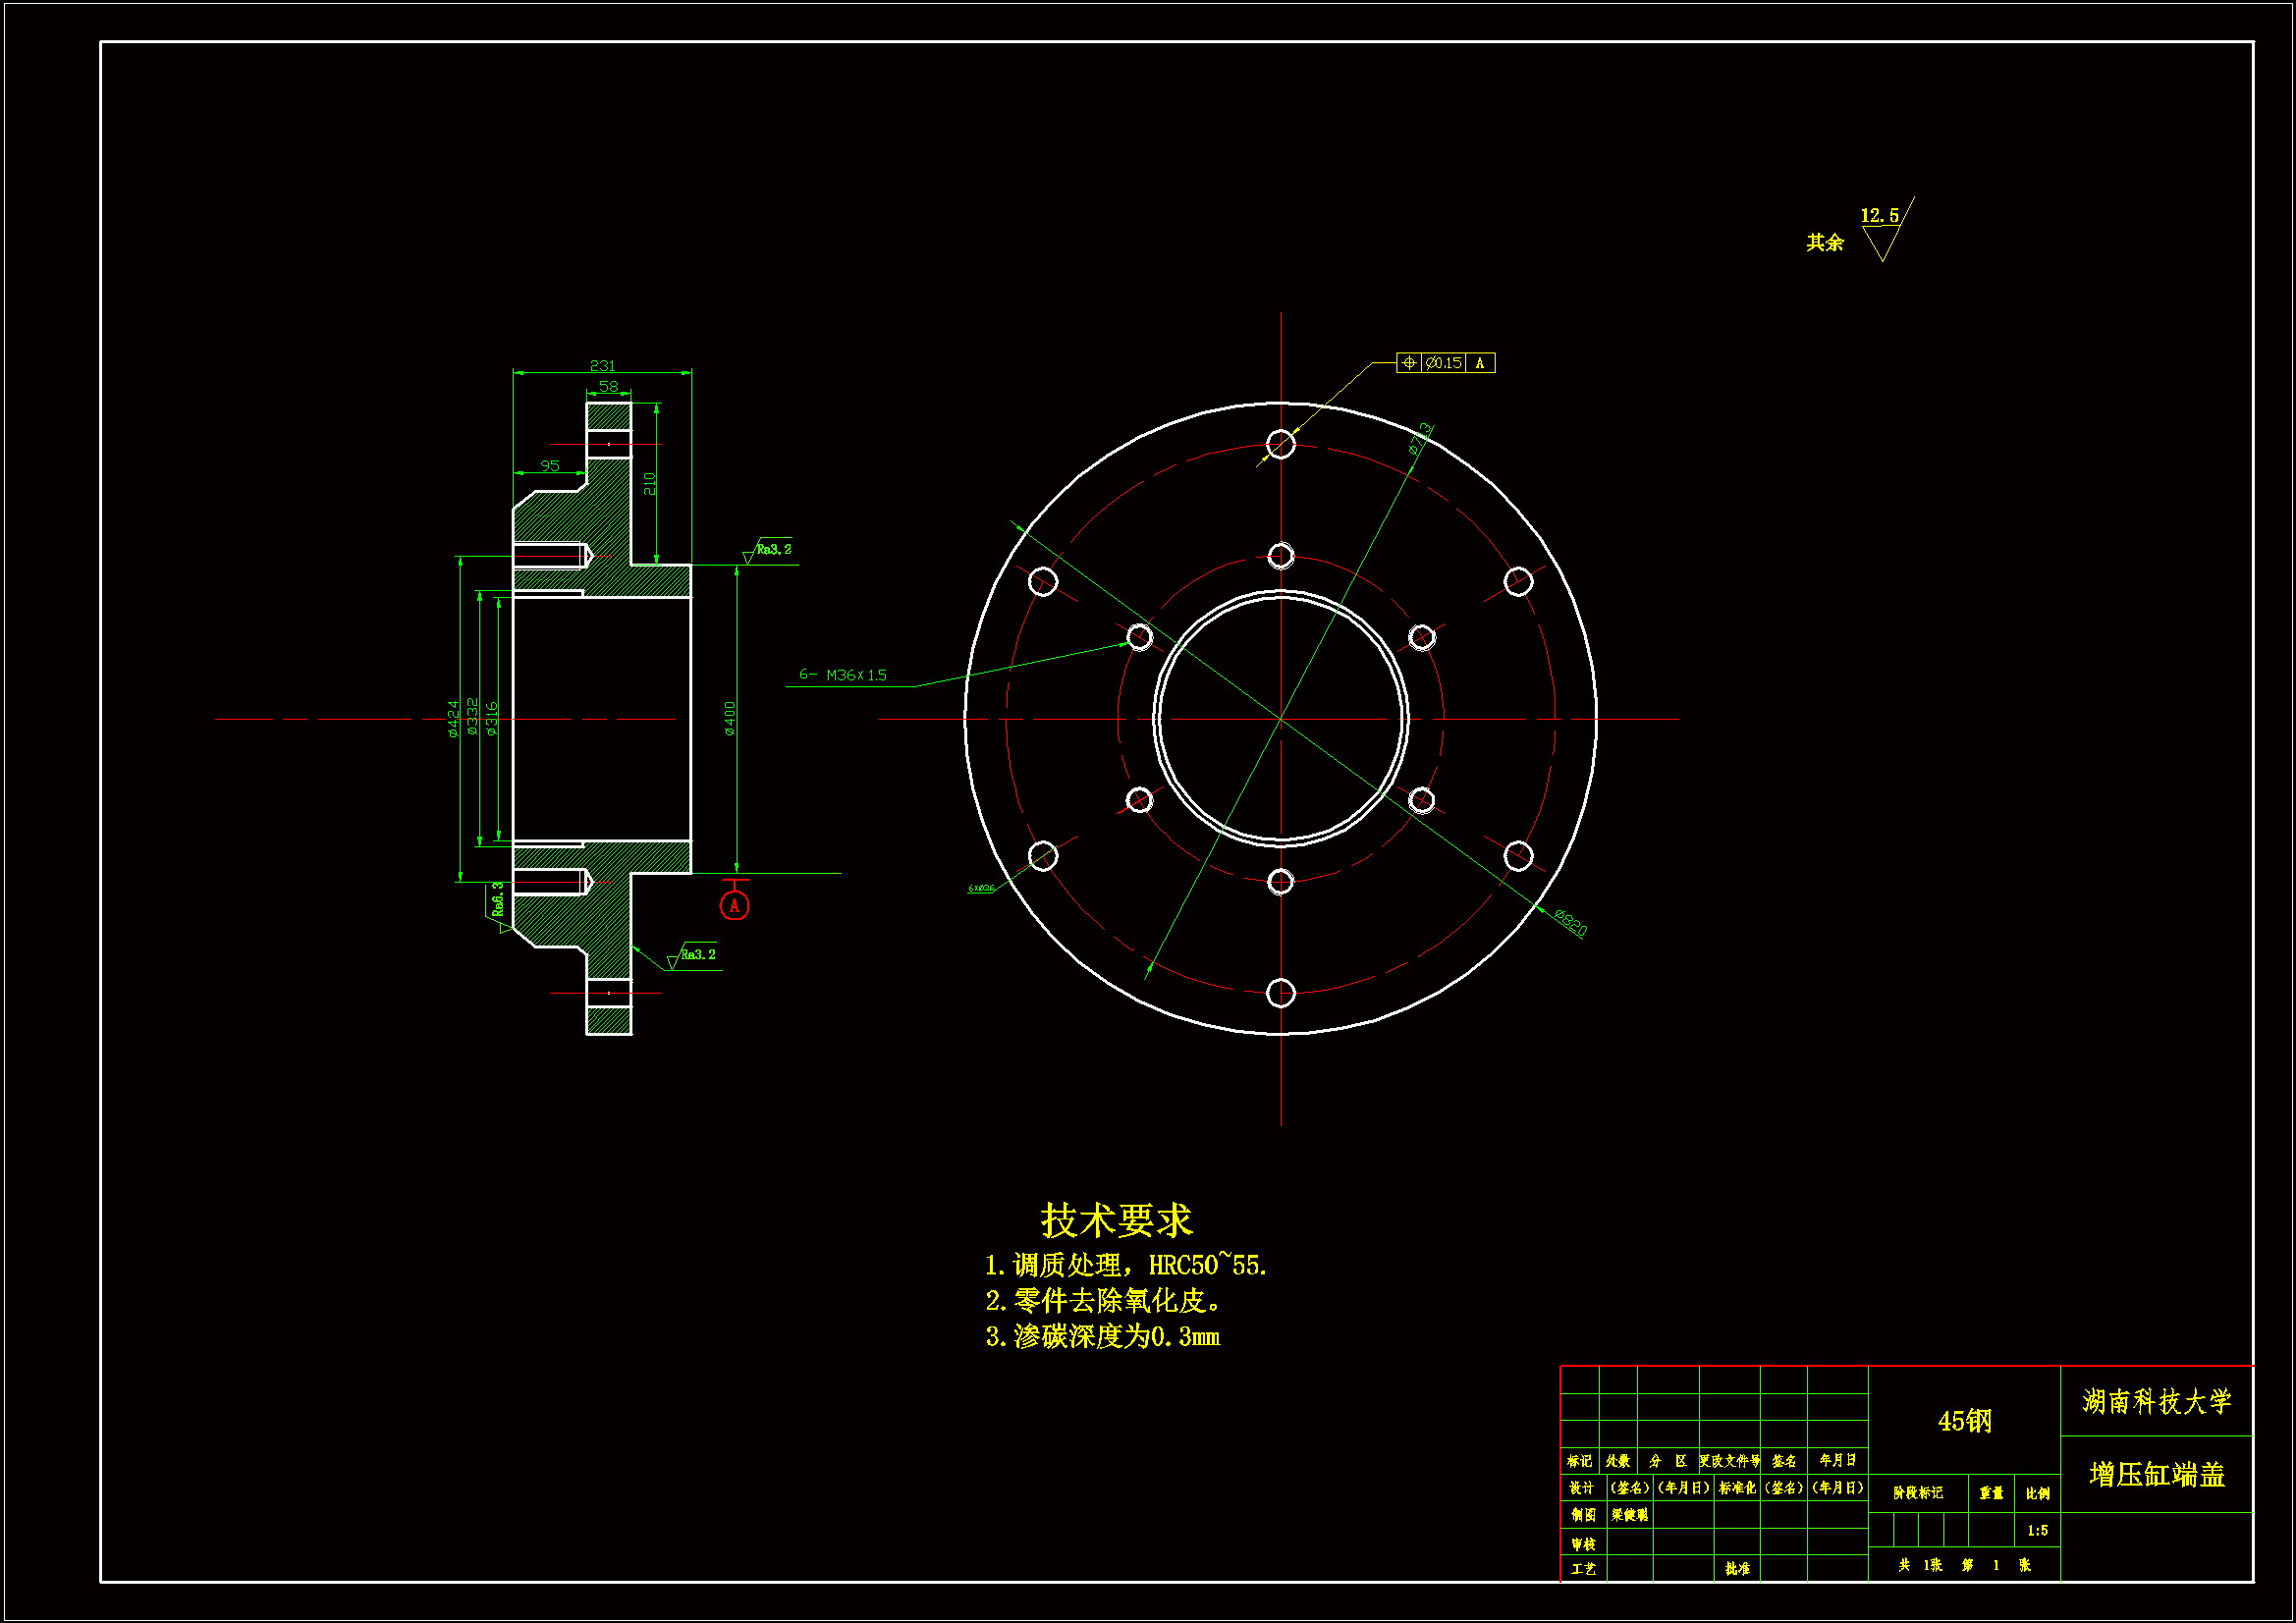Screen dimensions: 2296x1623
Task: Click the HRC50~55 requirement line
Action: 1126,1266
